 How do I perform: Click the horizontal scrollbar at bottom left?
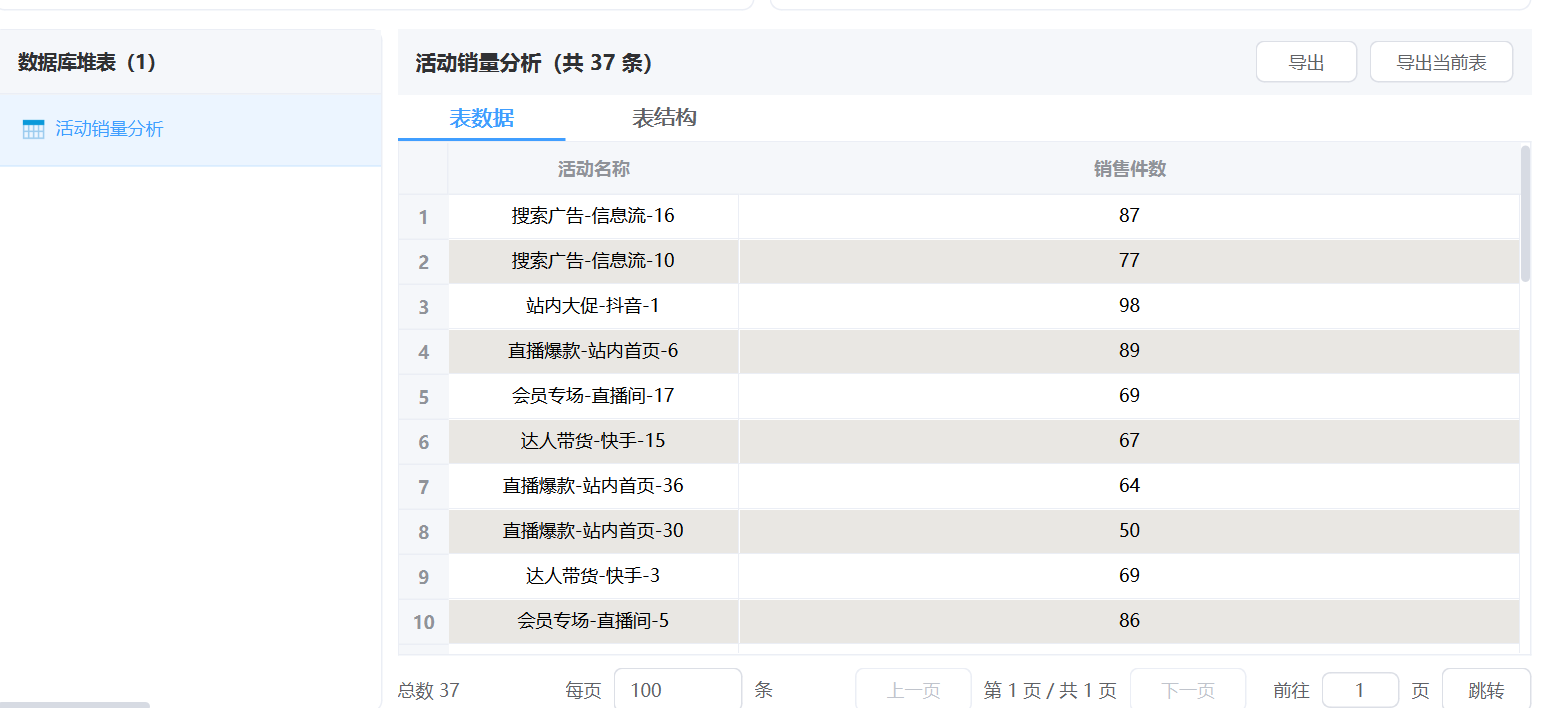coord(75,704)
